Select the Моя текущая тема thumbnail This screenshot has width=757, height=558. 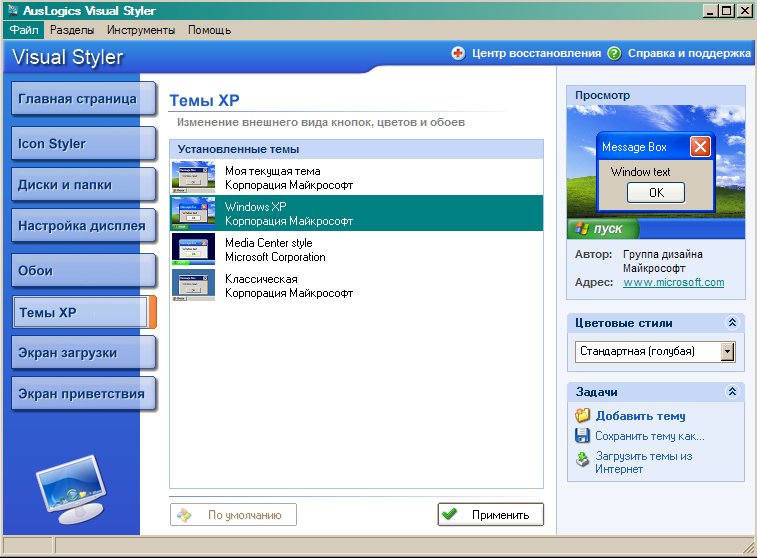coord(193,177)
